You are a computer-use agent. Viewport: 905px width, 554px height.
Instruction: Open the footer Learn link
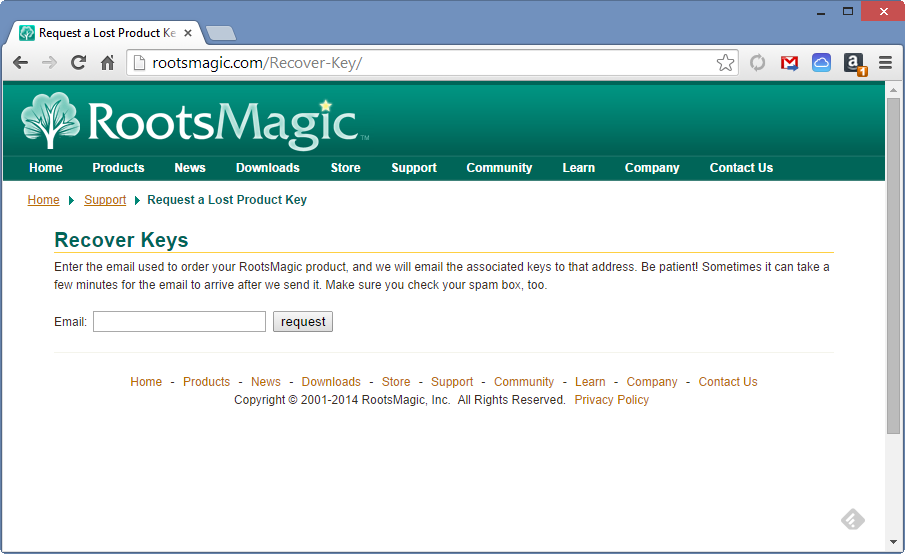click(590, 382)
